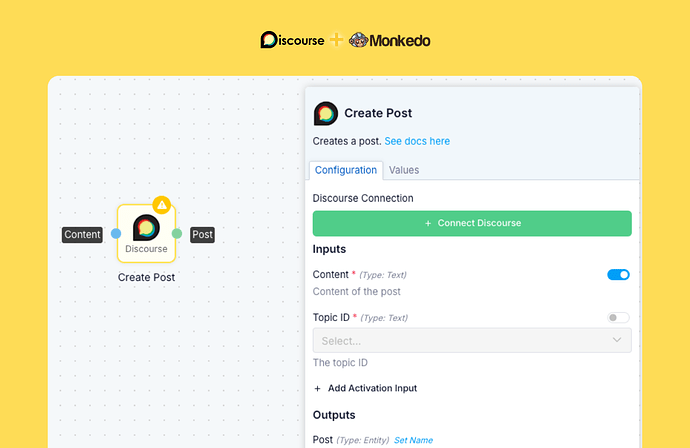This screenshot has width=690, height=448.
Task: Switch to the Values tab
Action: pos(404,170)
